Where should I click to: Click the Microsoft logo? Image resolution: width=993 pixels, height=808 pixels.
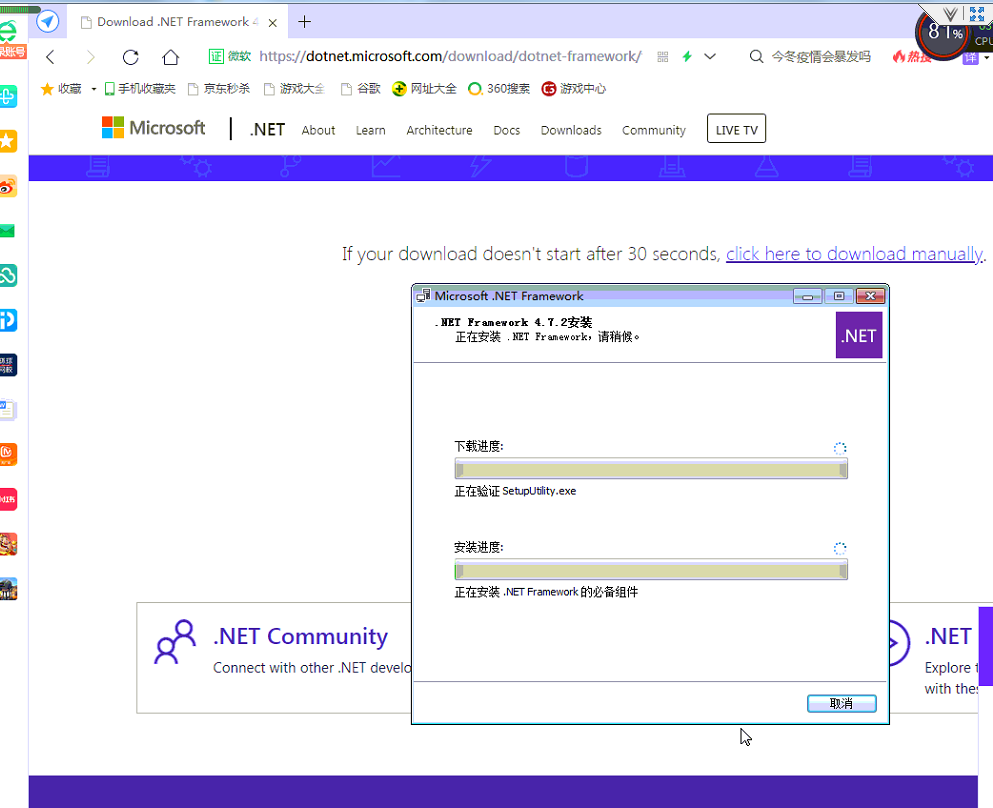coord(153,128)
